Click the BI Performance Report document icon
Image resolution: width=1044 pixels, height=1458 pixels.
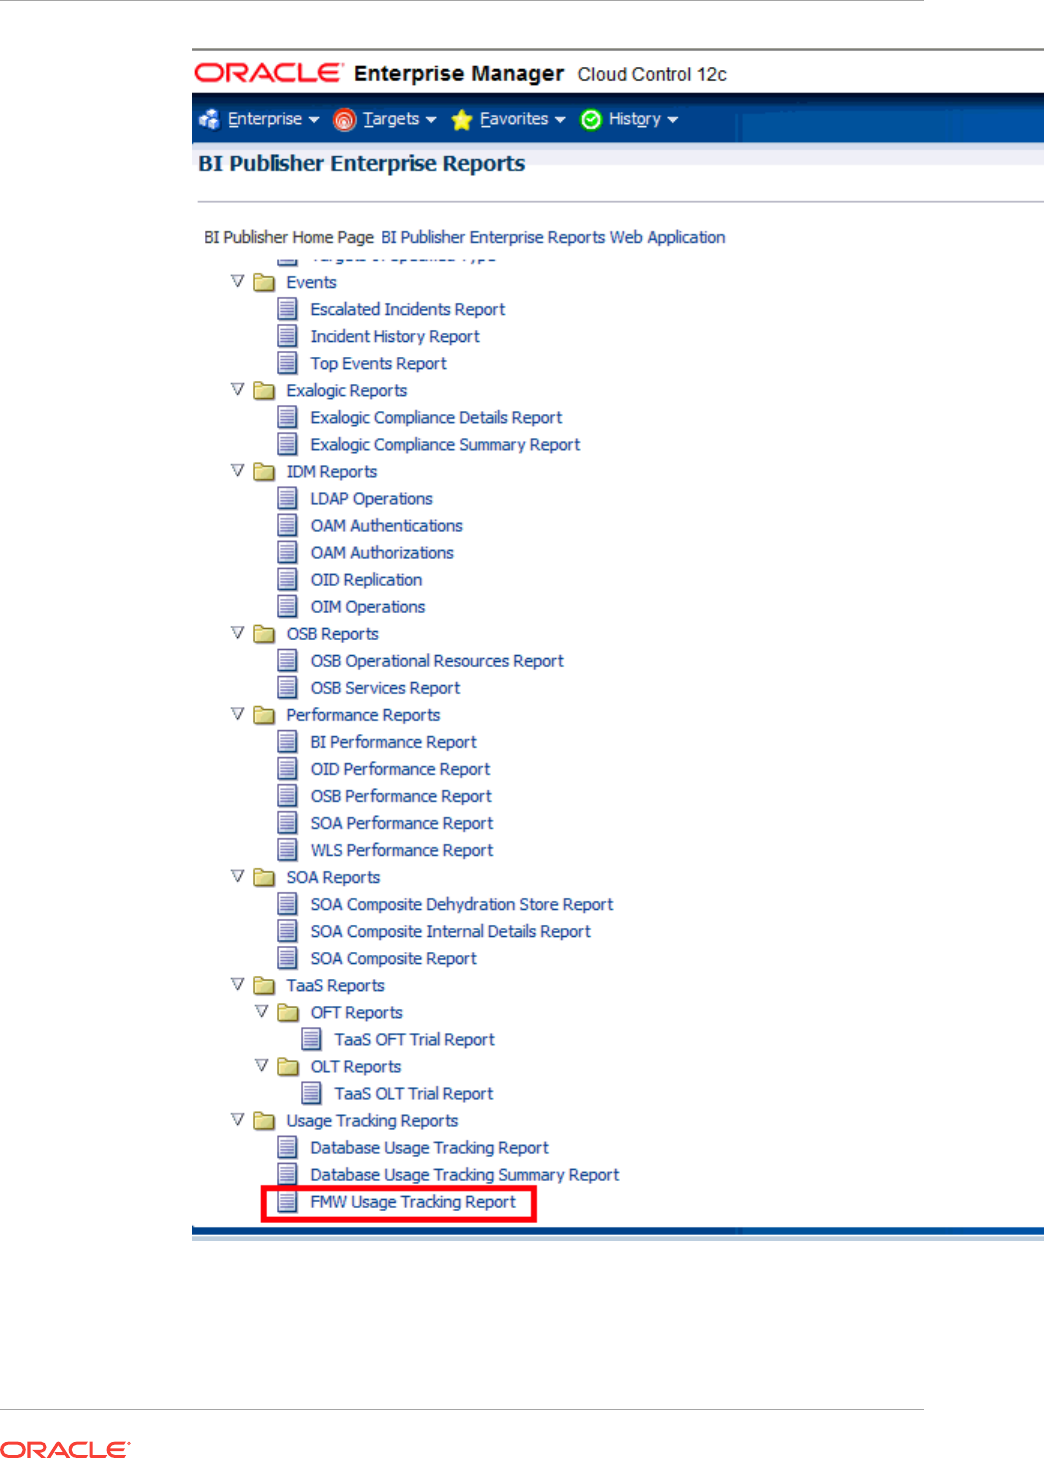288,741
